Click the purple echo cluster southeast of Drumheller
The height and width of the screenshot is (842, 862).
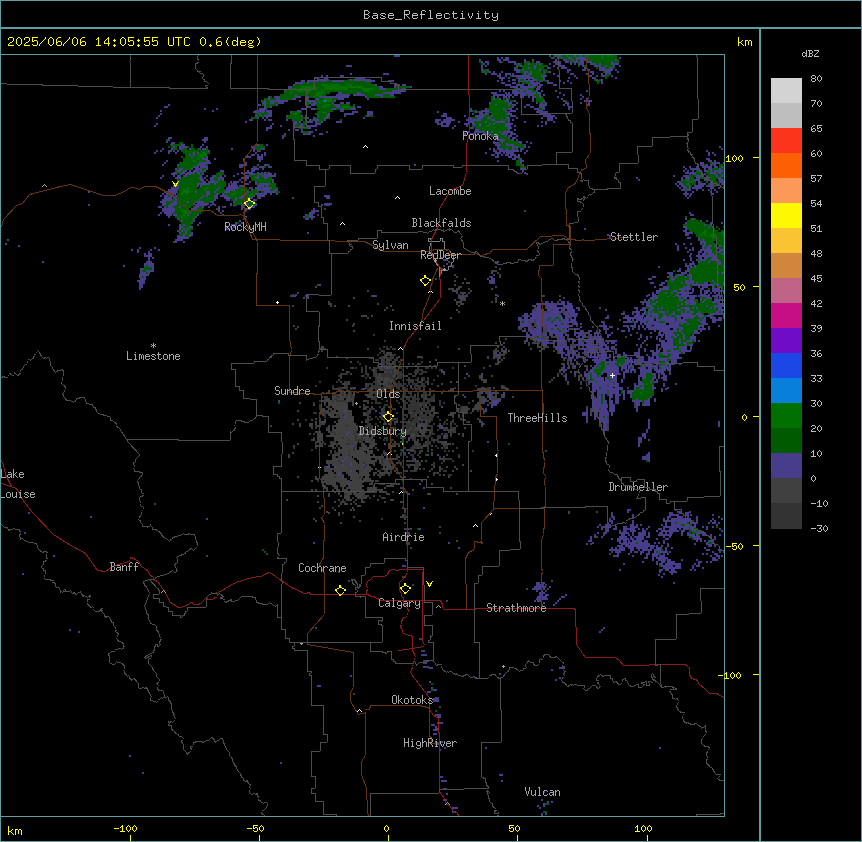pos(654,541)
